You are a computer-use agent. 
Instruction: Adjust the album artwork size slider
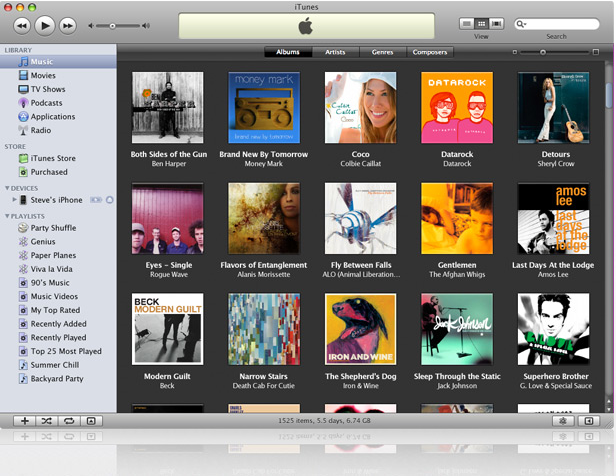[543, 52]
